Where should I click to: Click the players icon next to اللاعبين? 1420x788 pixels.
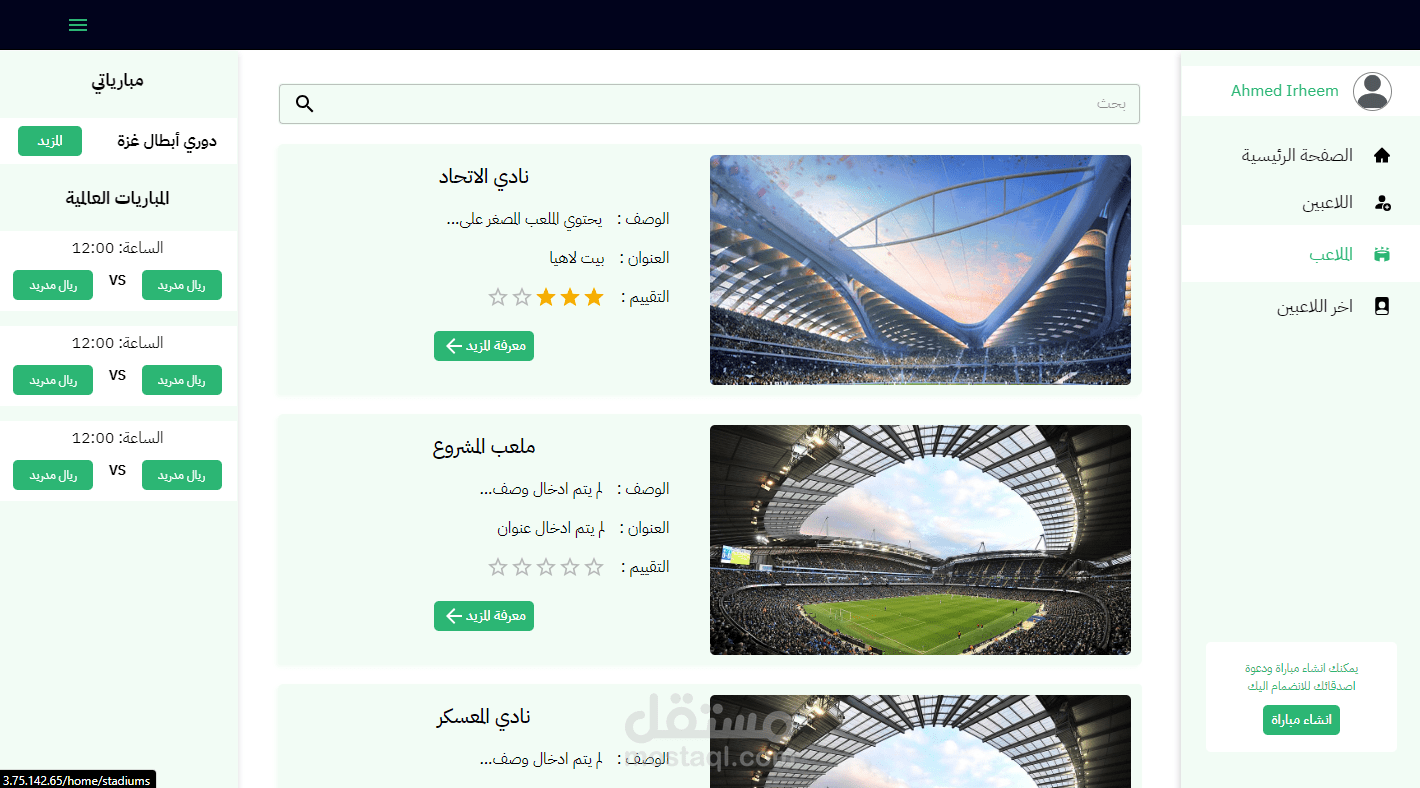(1382, 203)
